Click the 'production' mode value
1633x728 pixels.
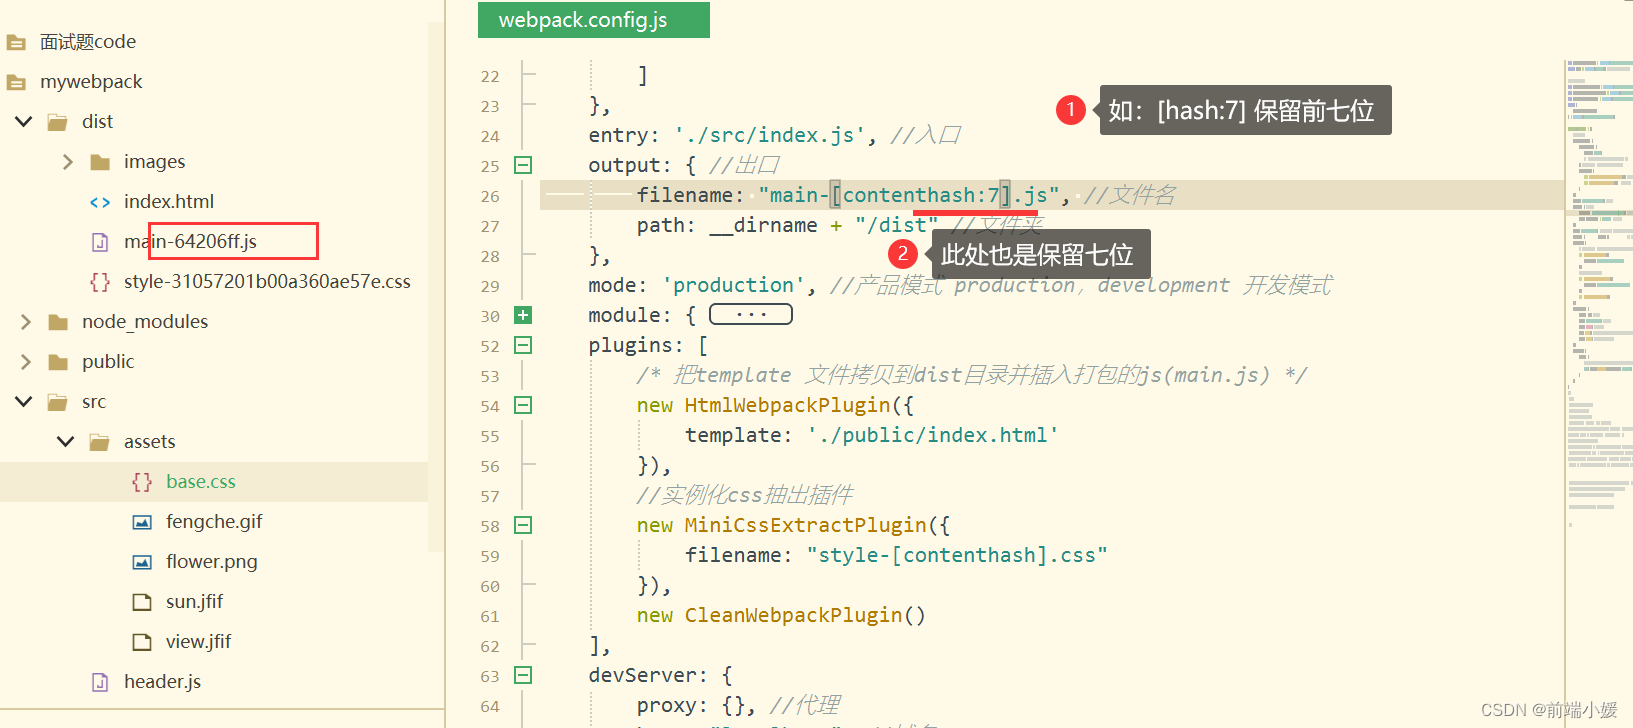click(733, 285)
